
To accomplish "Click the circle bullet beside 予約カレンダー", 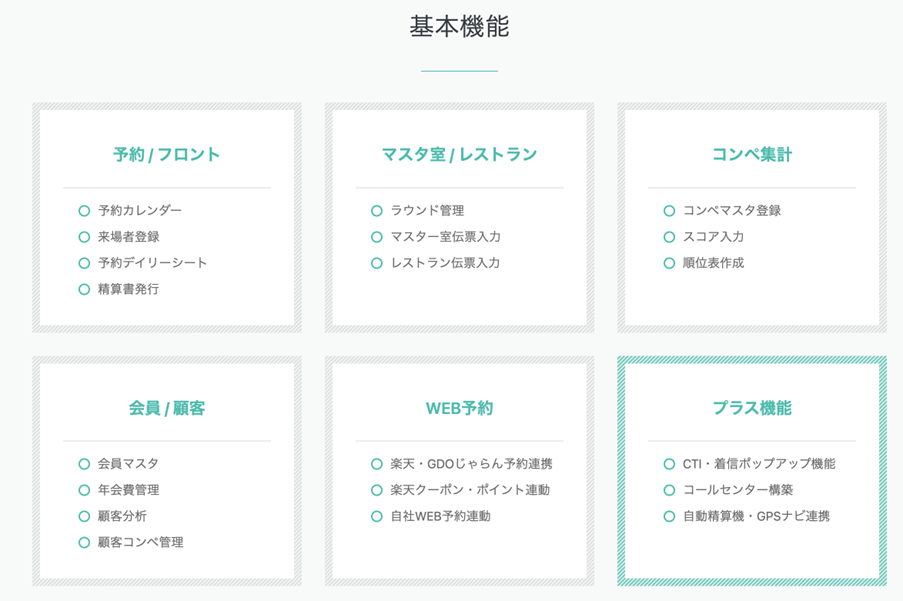I will [x=84, y=211].
